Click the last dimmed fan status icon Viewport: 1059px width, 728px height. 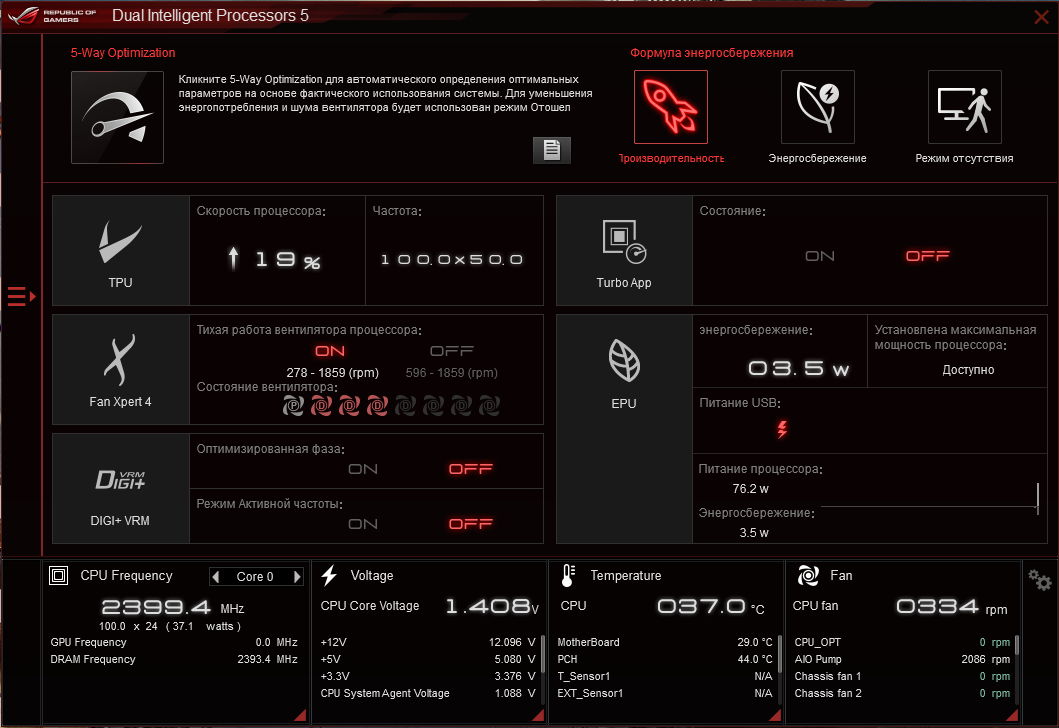click(x=489, y=405)
